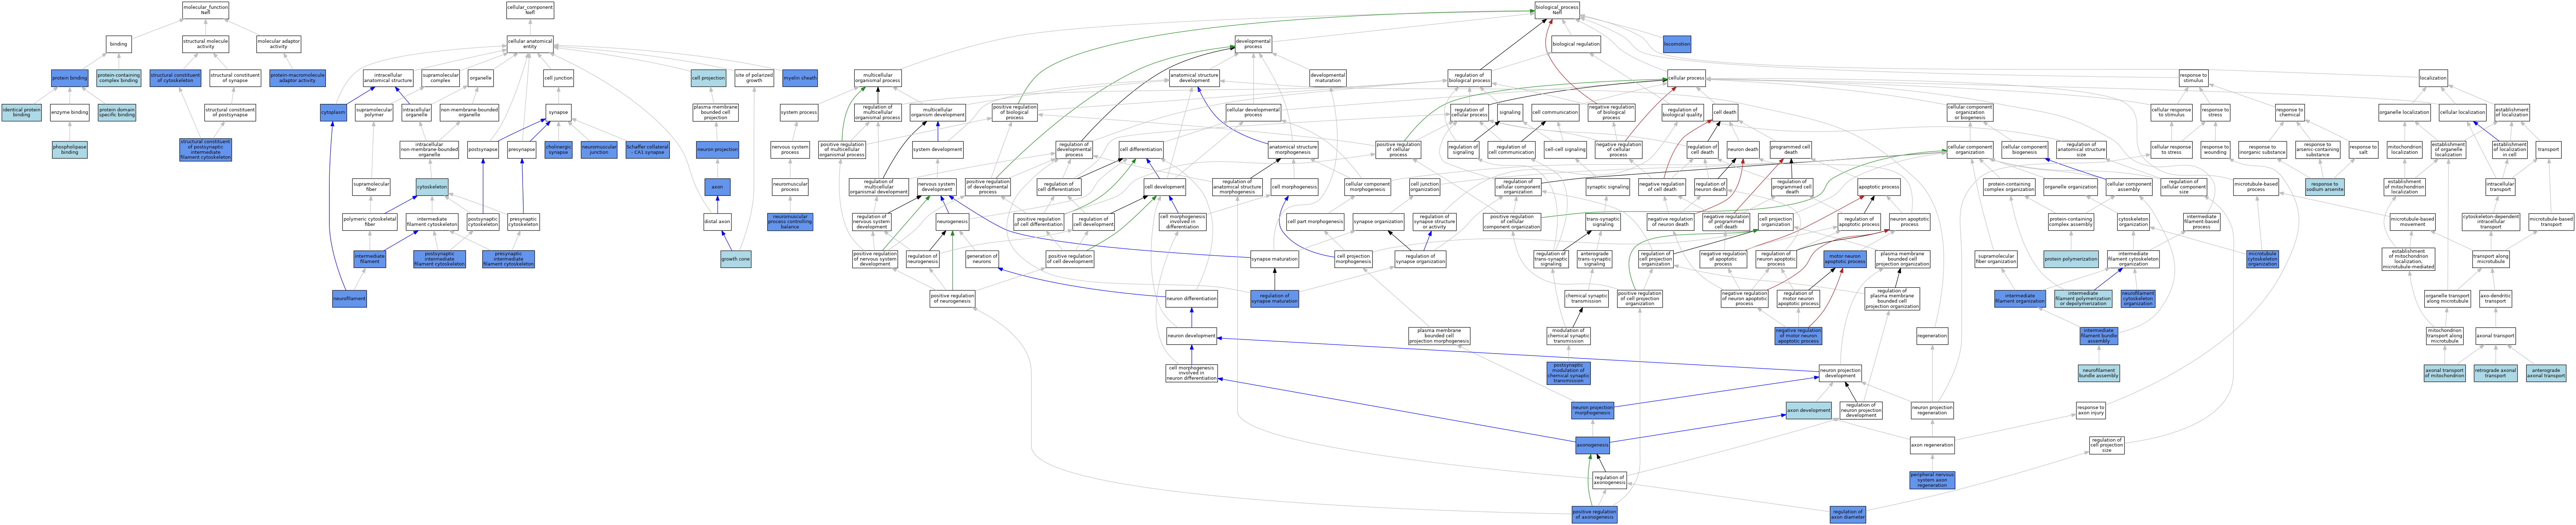Select 'microtubule cytoskeleton organization' blue node
2576x525 pixels.
click(x=2262, y=259)
